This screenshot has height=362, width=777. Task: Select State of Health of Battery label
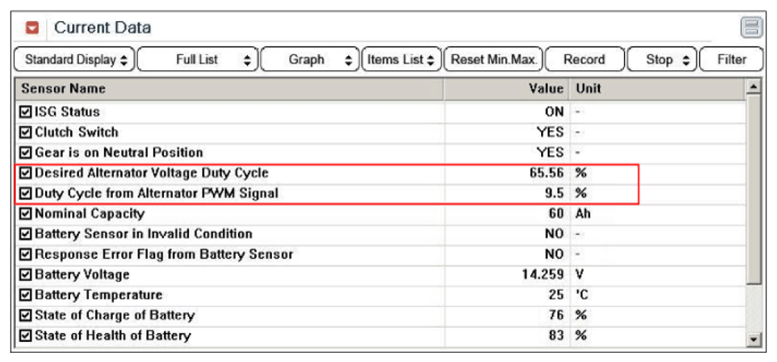coord(112,336)
